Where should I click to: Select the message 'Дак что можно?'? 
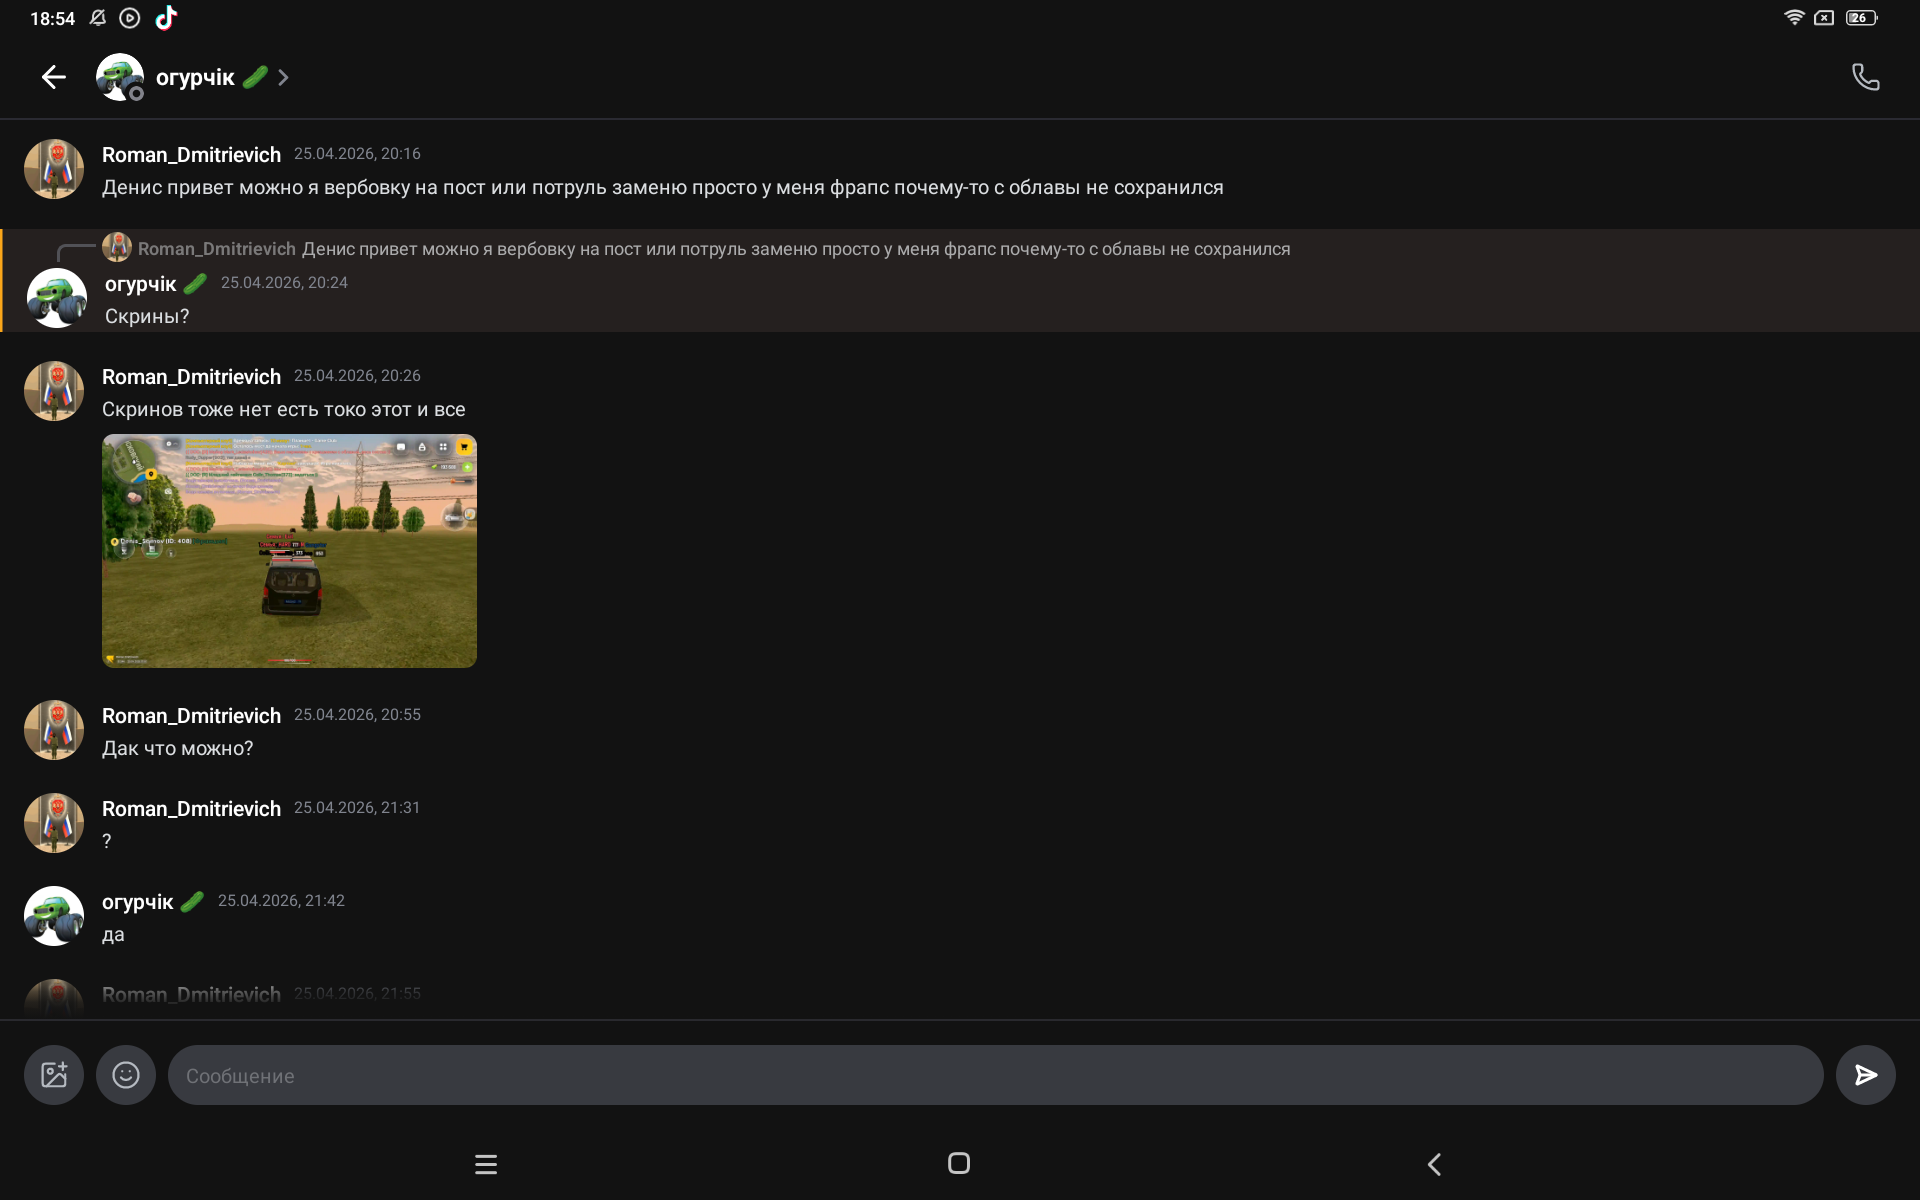(x=178, y=749)
